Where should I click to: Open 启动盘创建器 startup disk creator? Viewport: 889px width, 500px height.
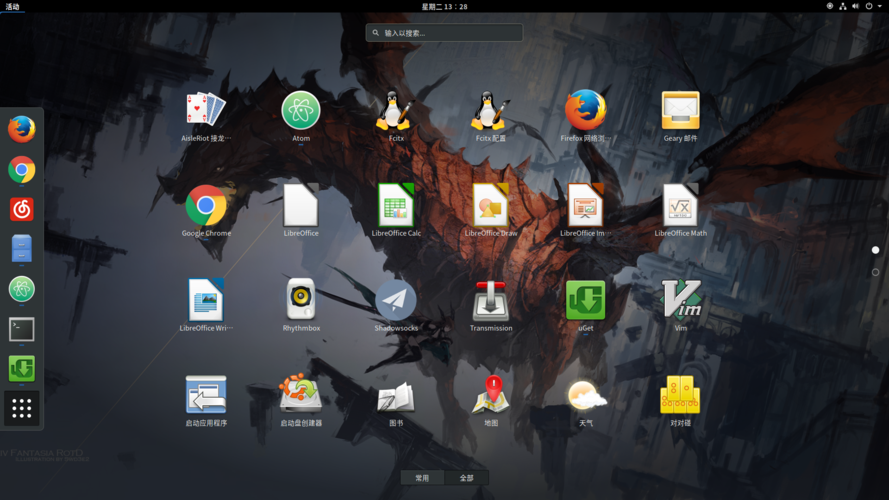(x=300, y=401)
